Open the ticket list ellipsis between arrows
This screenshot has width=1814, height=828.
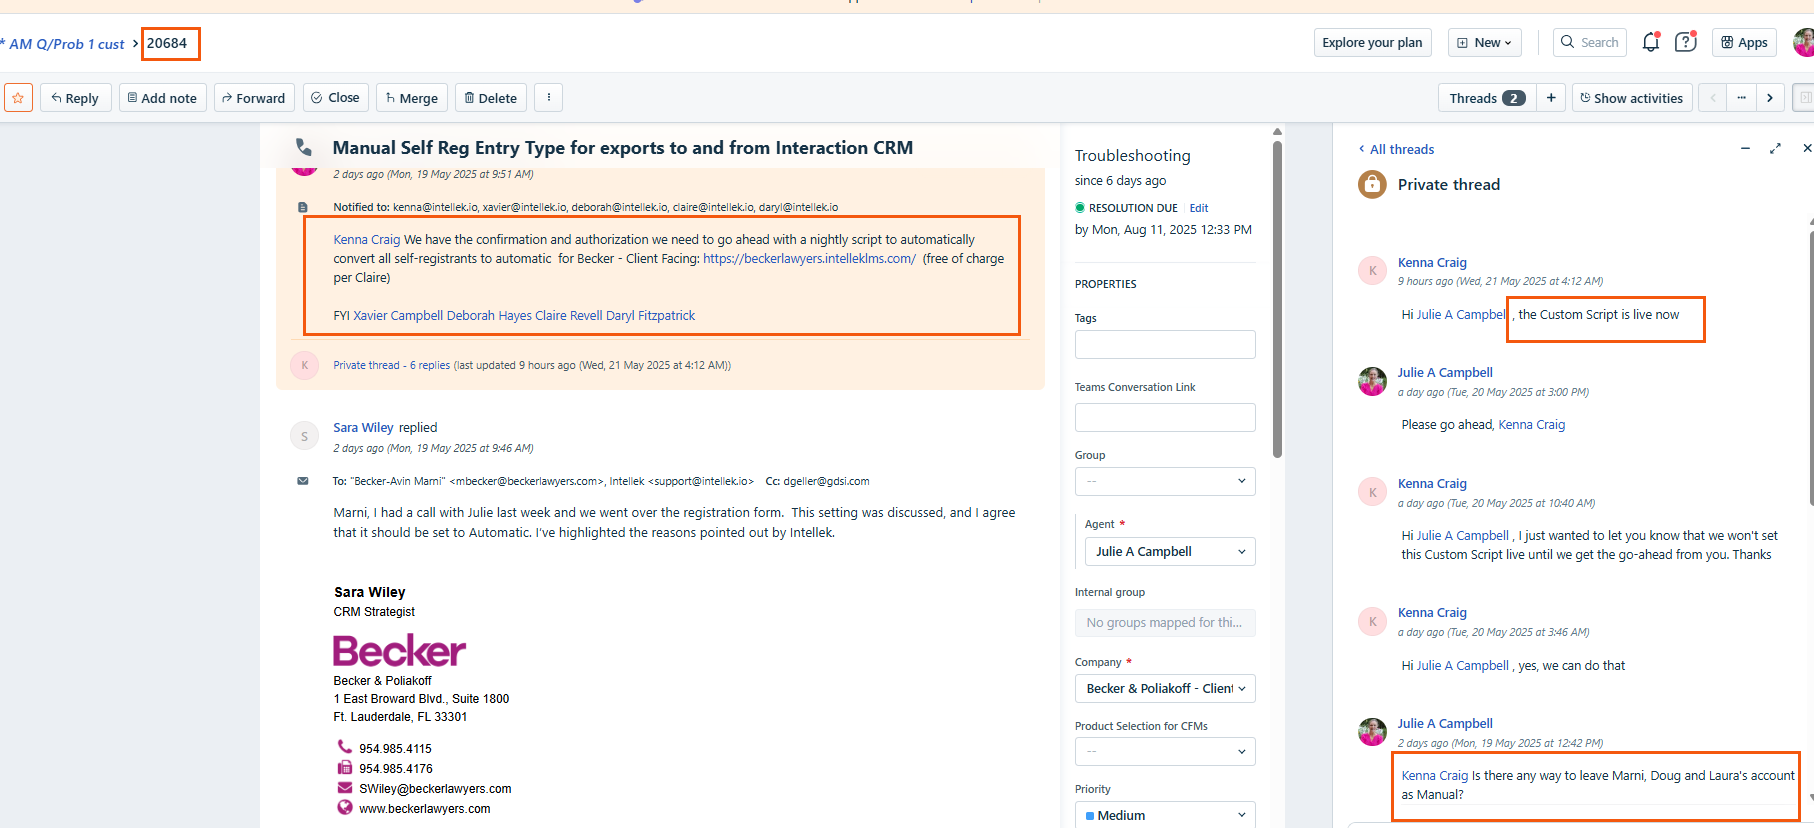coord(1741,98)
